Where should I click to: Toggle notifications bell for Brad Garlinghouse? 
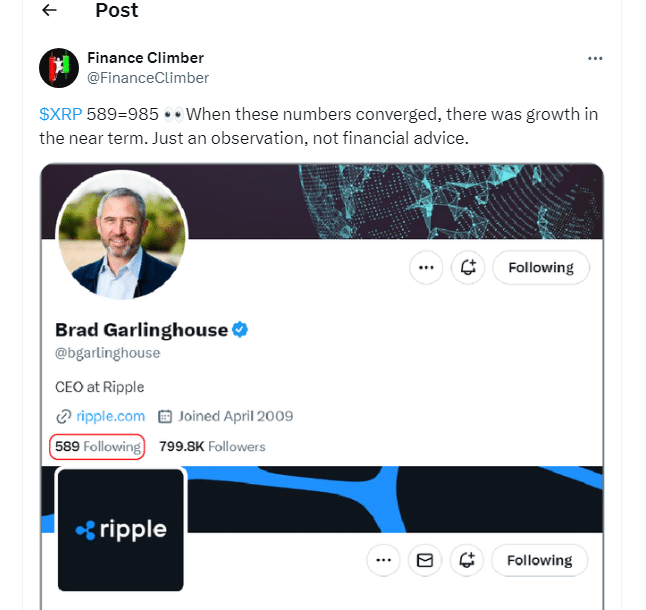468,268
